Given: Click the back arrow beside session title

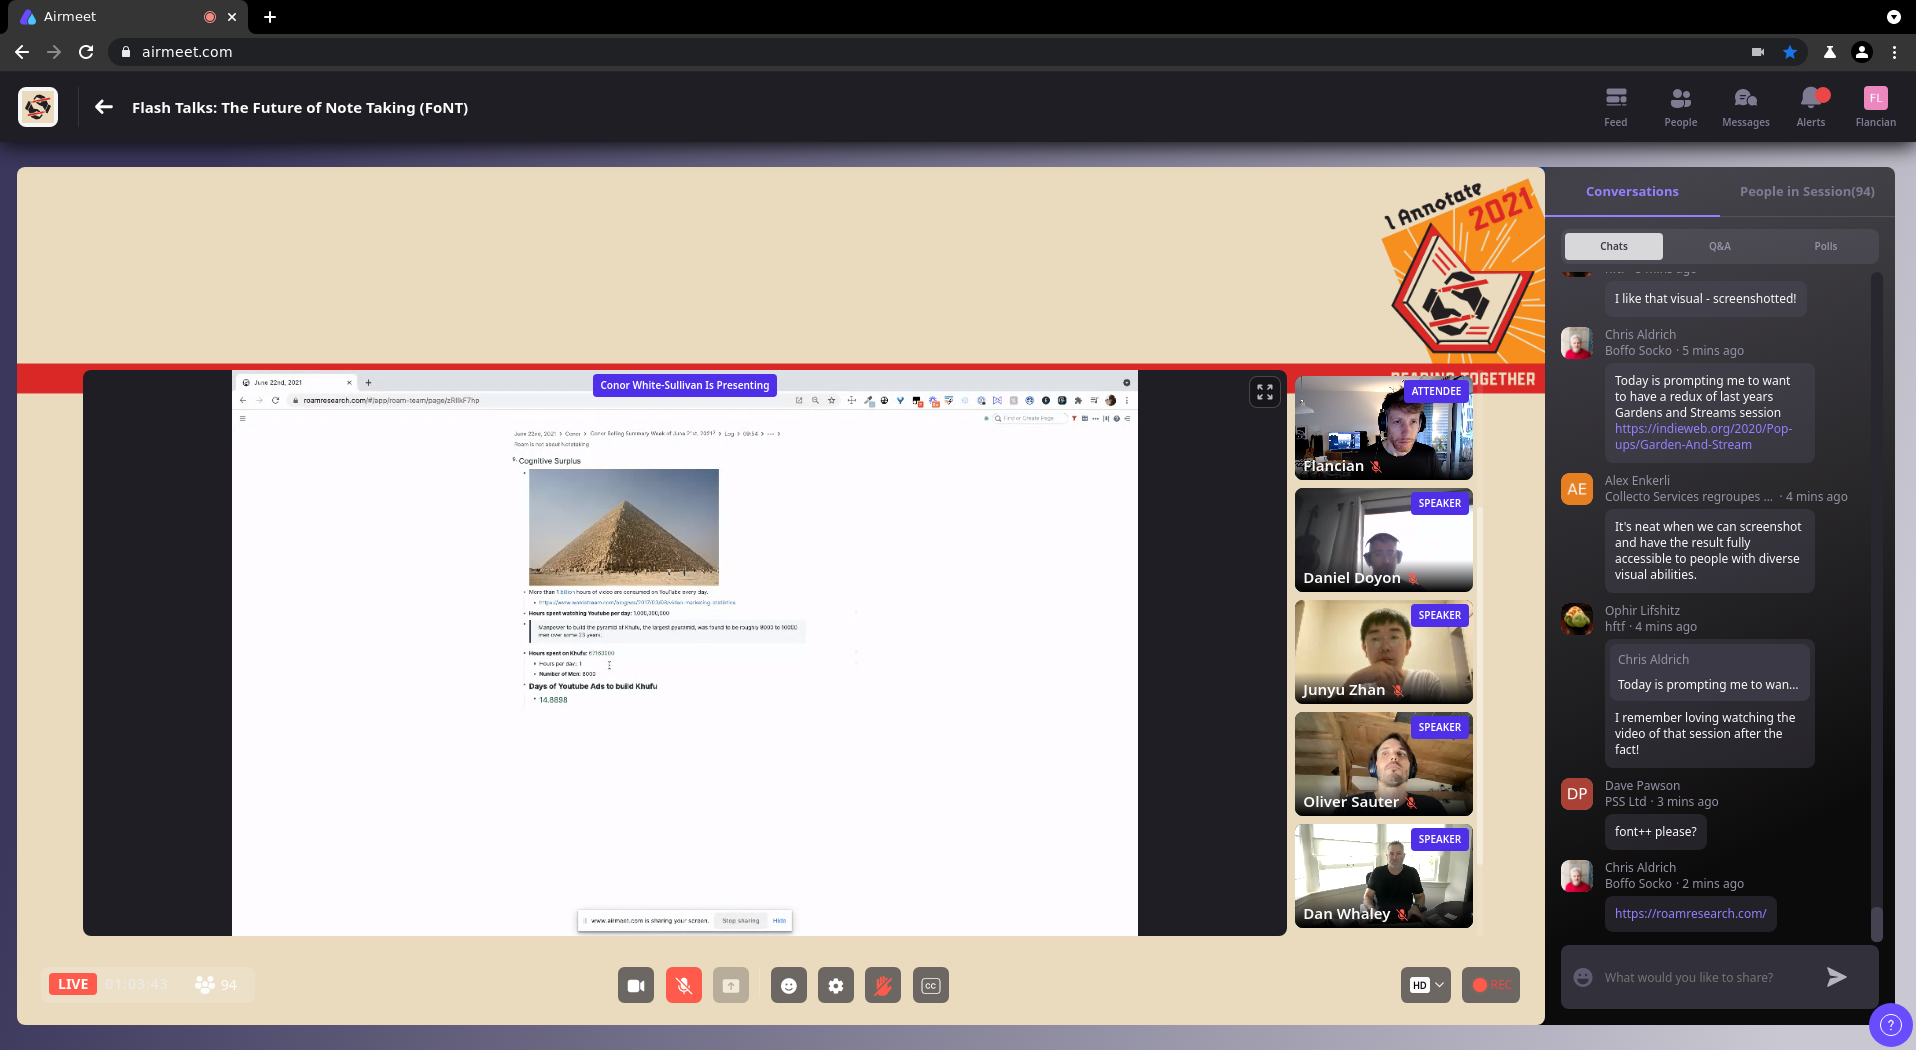Looking at the screenshot, I should pyautogui.click(x=104, y=107).
